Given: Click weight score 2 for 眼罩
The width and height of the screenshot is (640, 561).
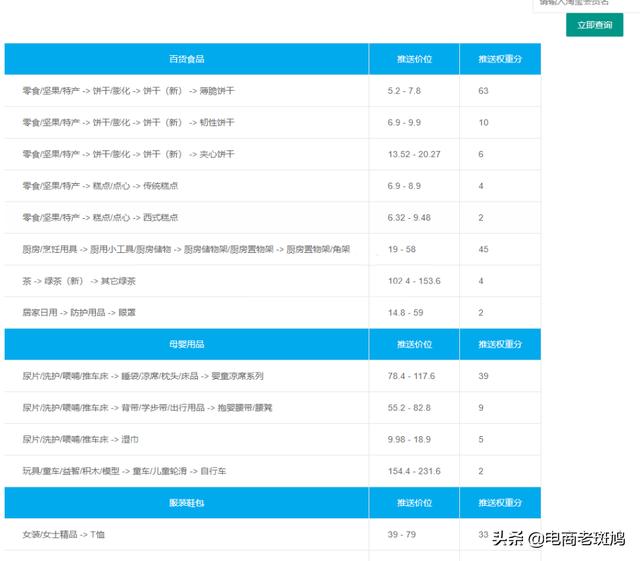Looking at the screenshot, I should (481, 313).
